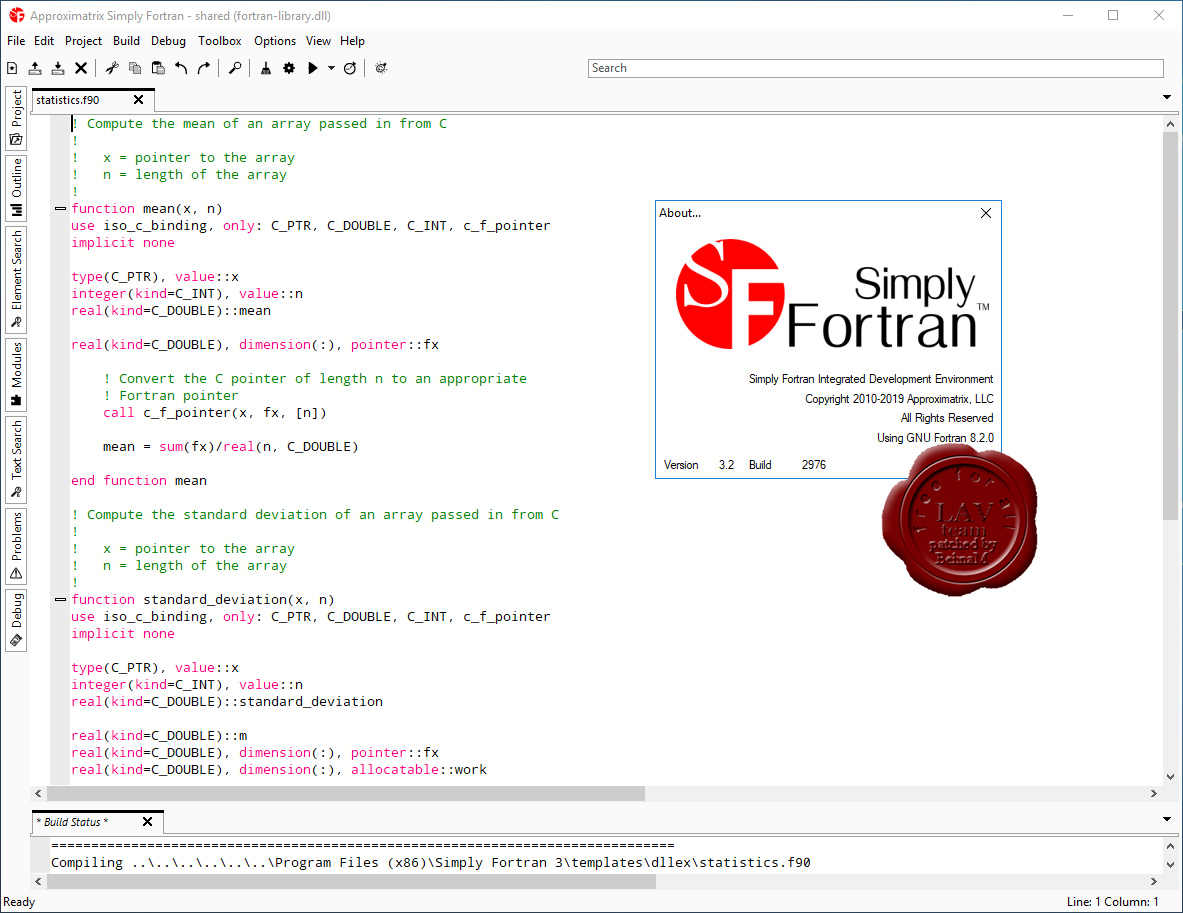Open the editor tab list dropdown arrow
Image resolution: width=1183 pixels, height=913 pixels.
1166,97
